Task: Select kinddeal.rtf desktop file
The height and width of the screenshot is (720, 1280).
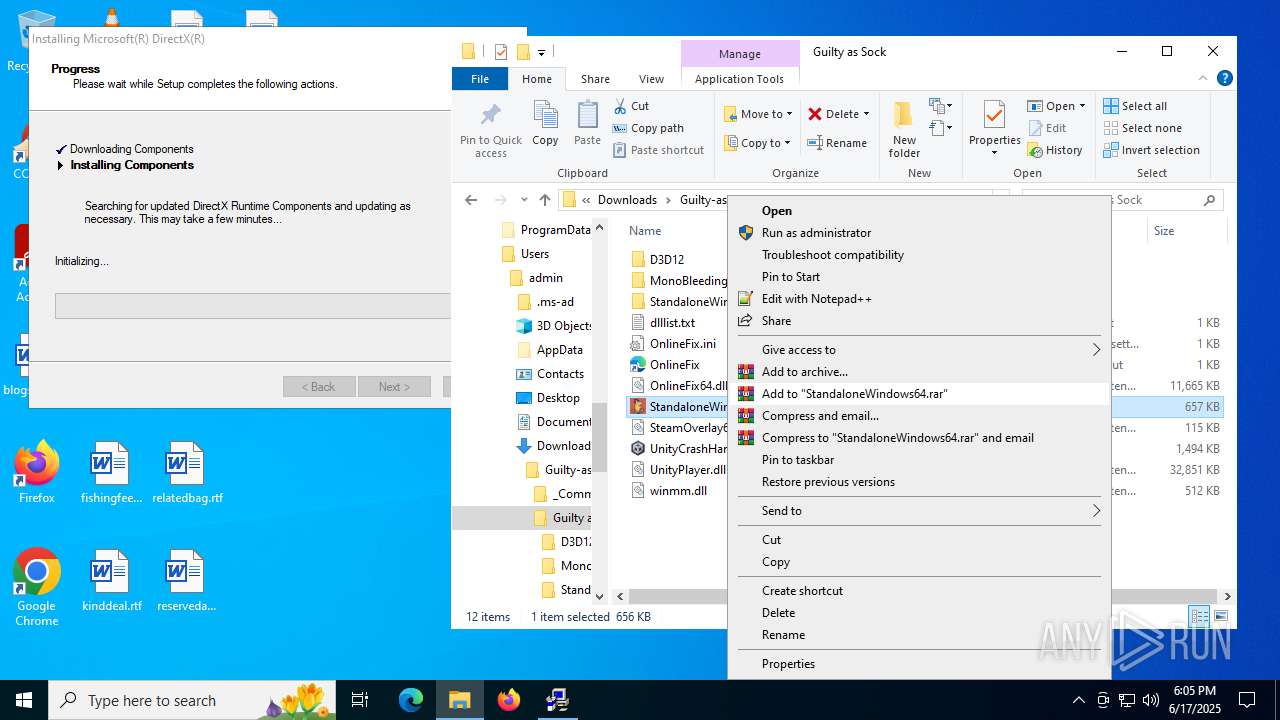Action: (x=111, y=580)
